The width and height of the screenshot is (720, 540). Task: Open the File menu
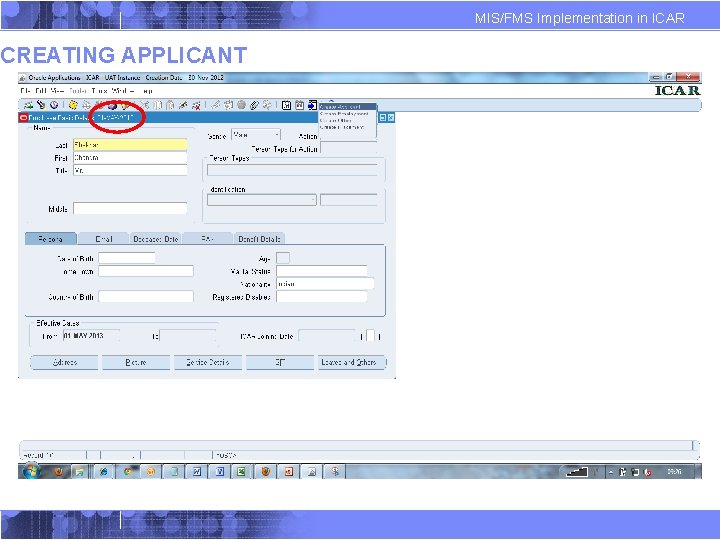coord(25,91)
